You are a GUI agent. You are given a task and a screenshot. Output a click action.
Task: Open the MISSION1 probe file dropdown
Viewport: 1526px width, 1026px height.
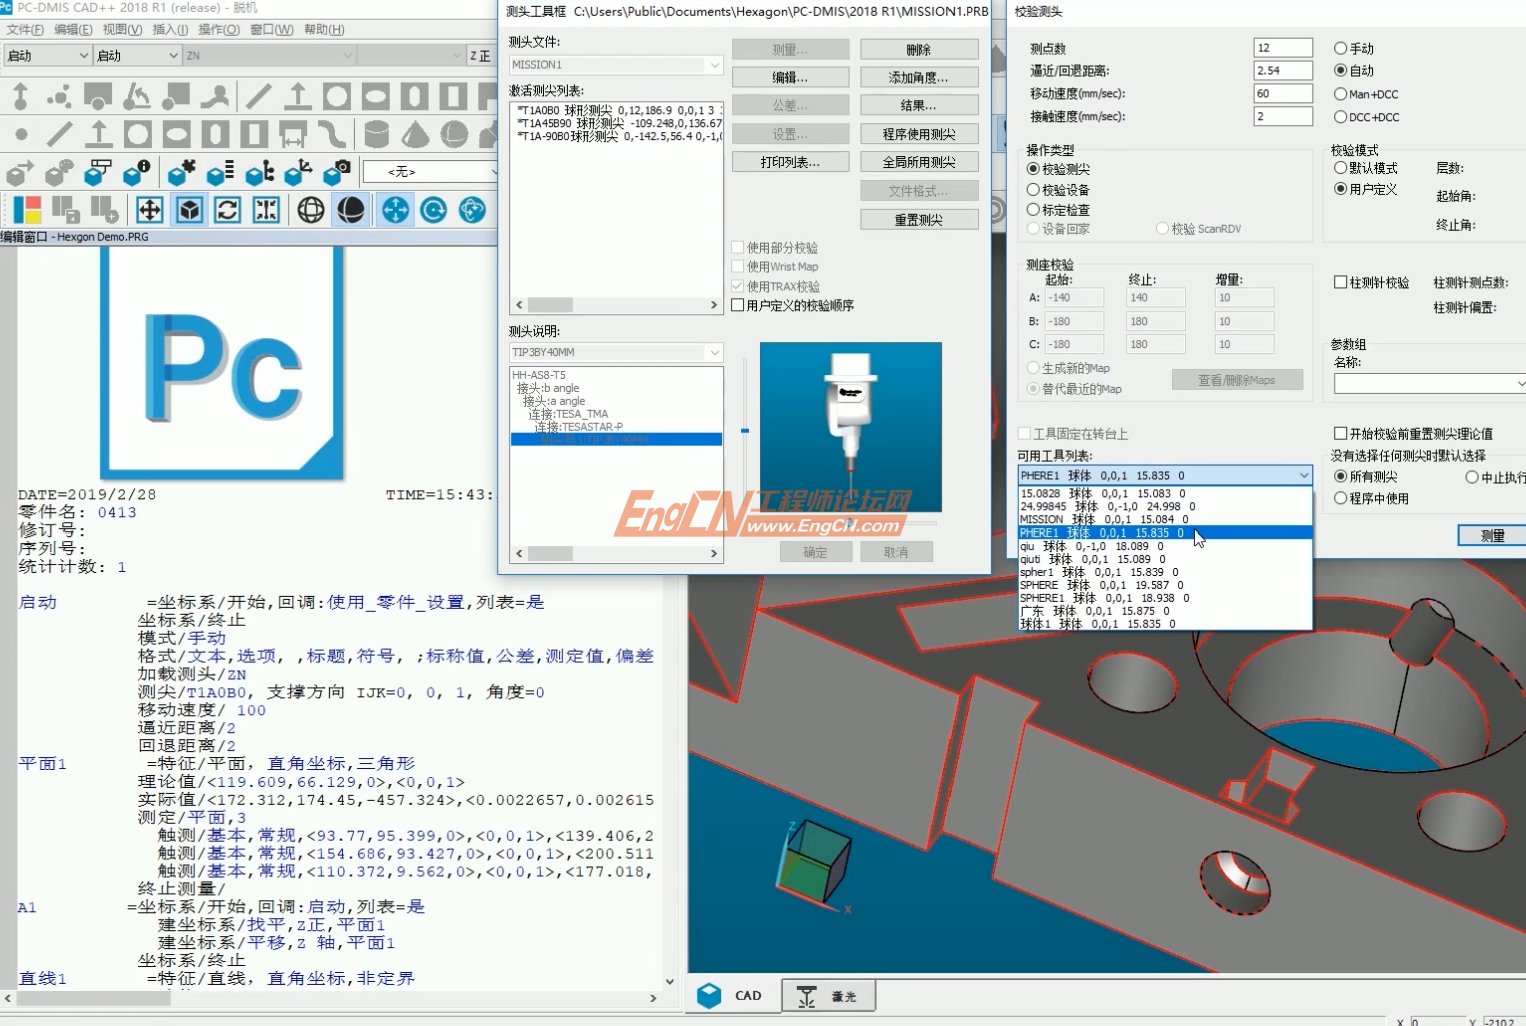[x=712, y=64]
